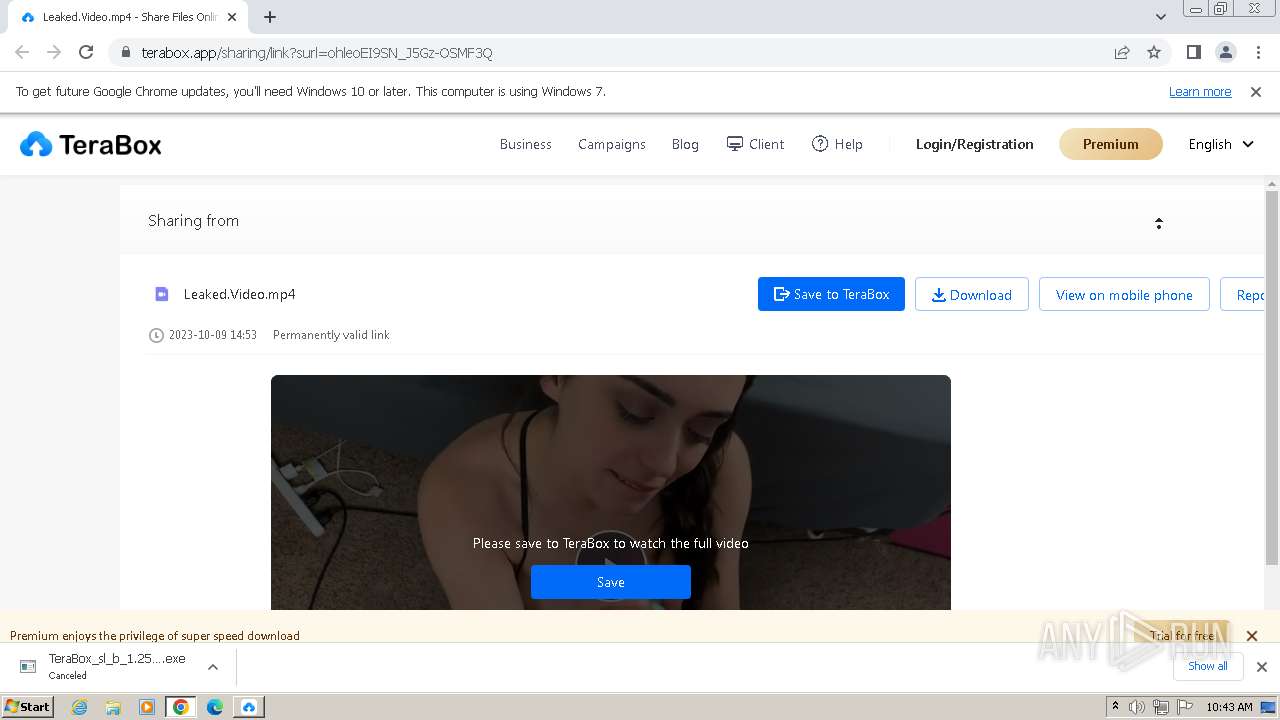1280x720 pixels.
Task: Open Windows Explorer from the taskbar
Action: 113,707
